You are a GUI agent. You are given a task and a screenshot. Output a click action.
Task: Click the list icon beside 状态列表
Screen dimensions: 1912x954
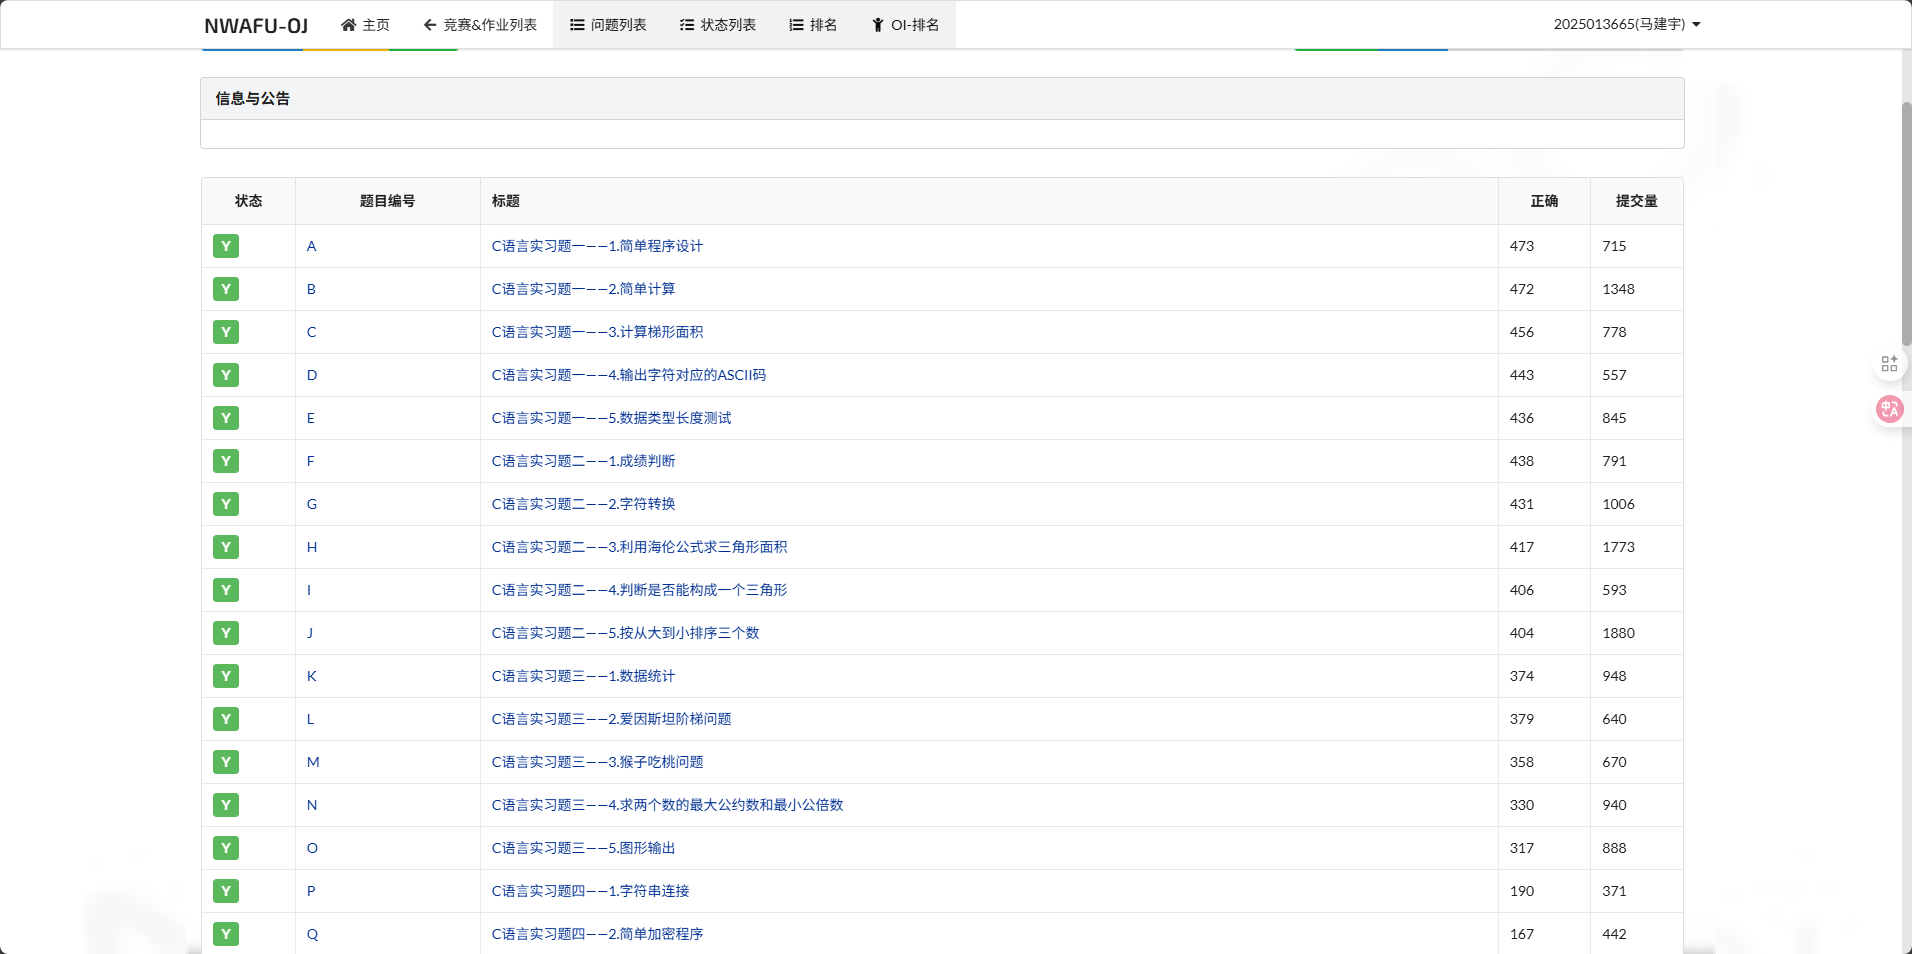coord(687,25)
